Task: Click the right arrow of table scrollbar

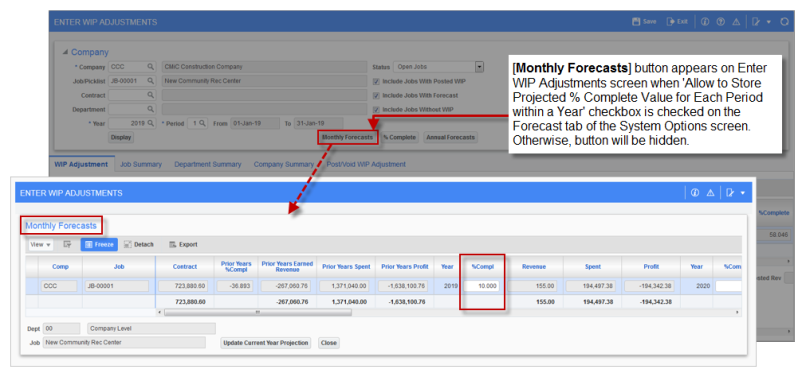Action: tap(737, 312)
